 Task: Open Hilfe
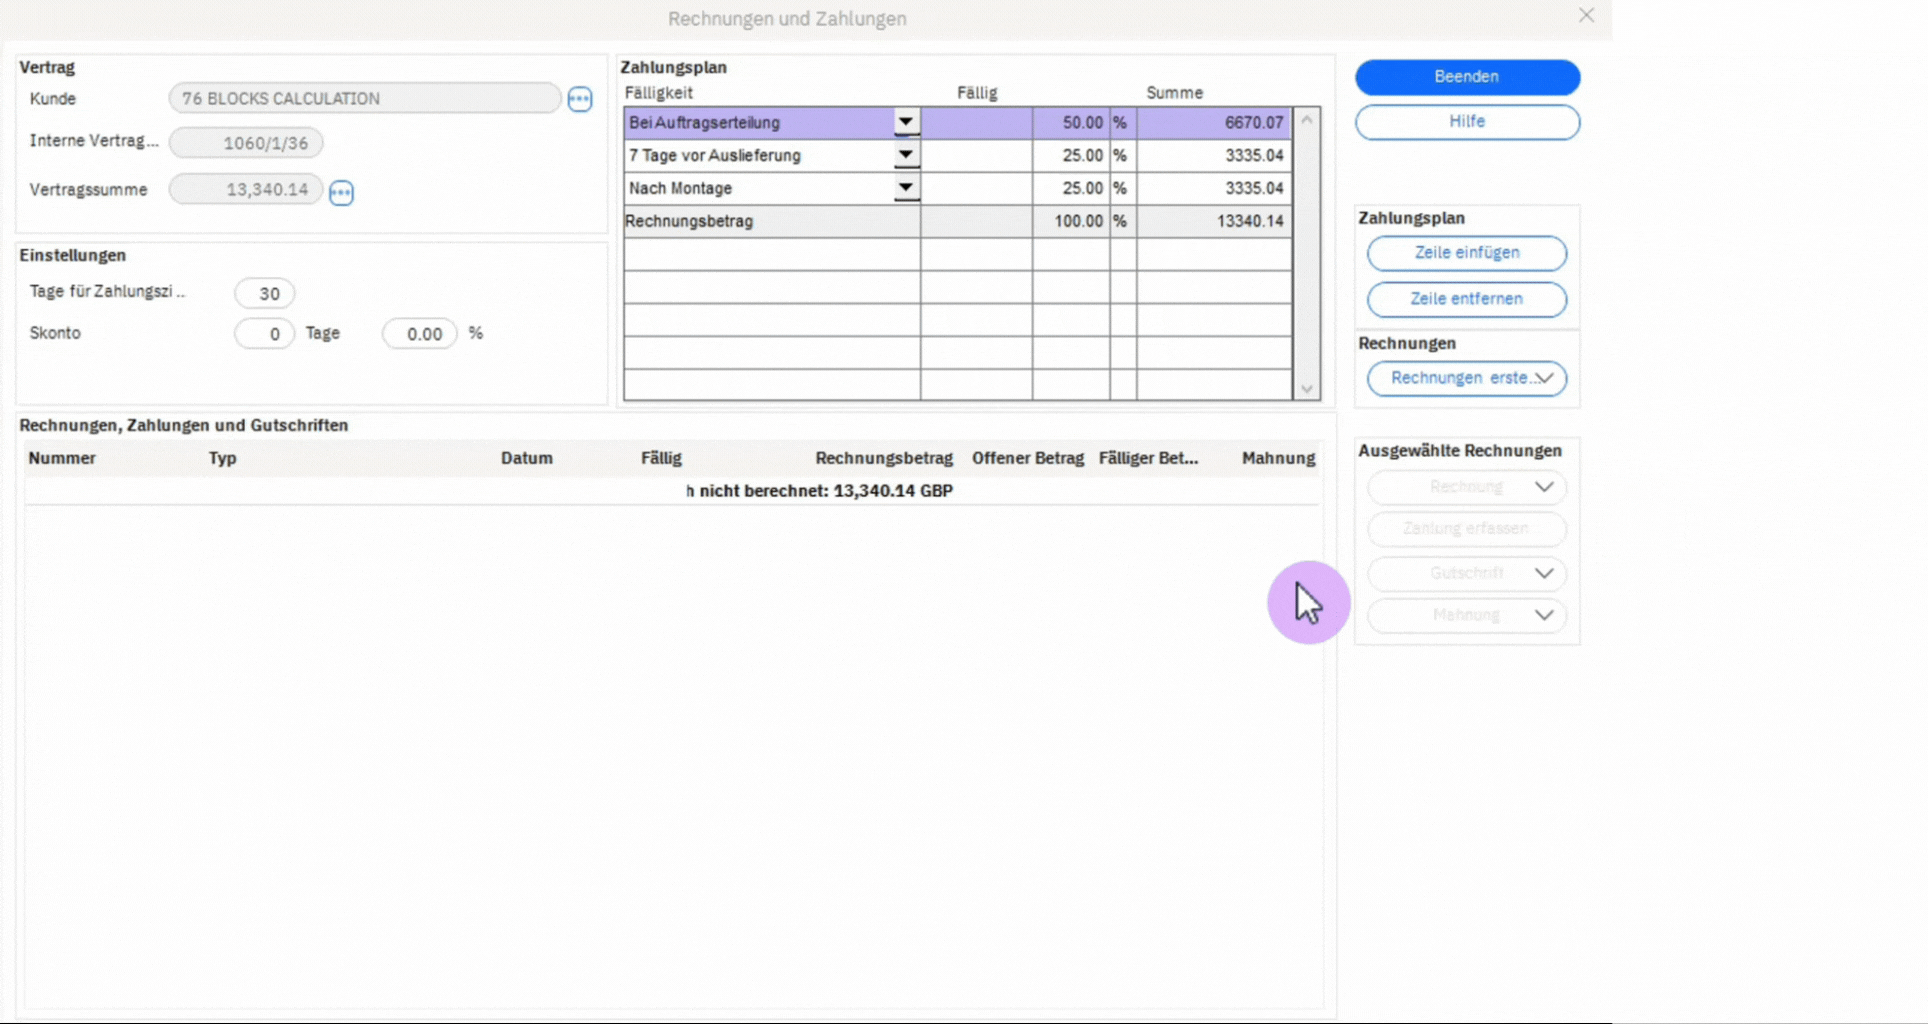coord(1466,122)
